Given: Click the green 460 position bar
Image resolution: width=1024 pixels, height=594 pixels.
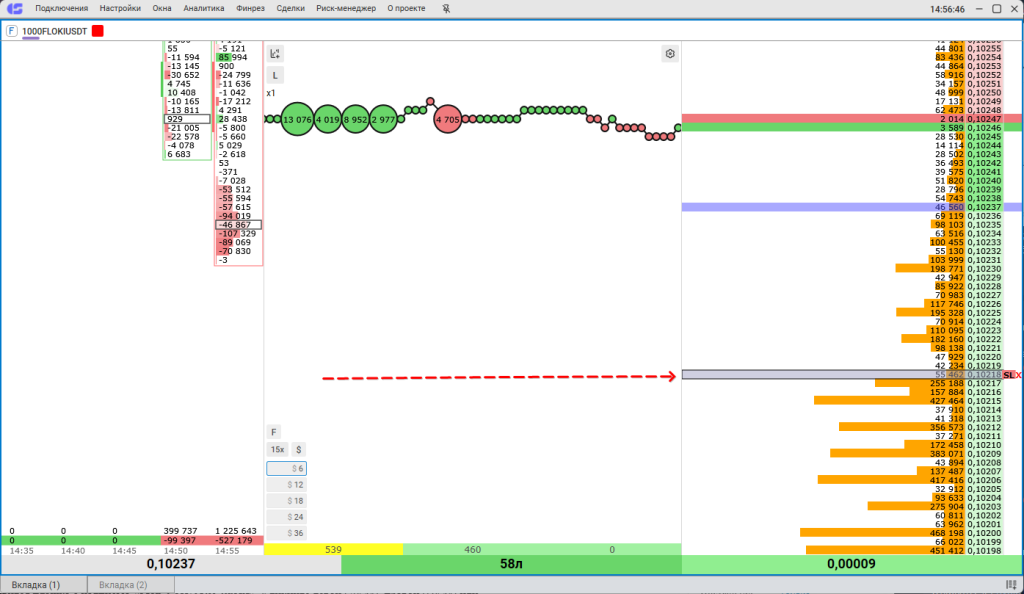Looking at the screenshot, I should (472, 550).
